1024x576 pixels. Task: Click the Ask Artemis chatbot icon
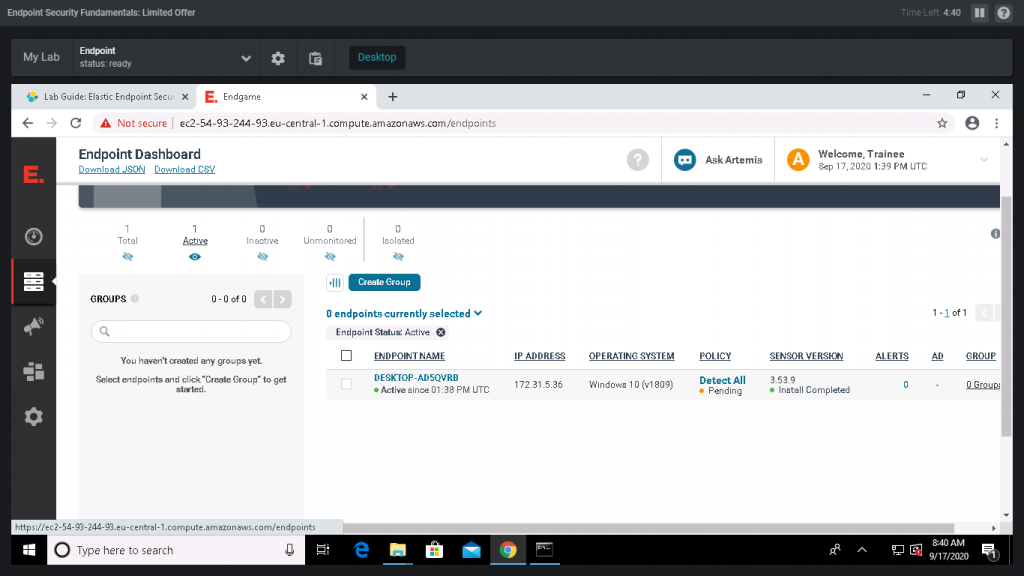tap(684, 160)
